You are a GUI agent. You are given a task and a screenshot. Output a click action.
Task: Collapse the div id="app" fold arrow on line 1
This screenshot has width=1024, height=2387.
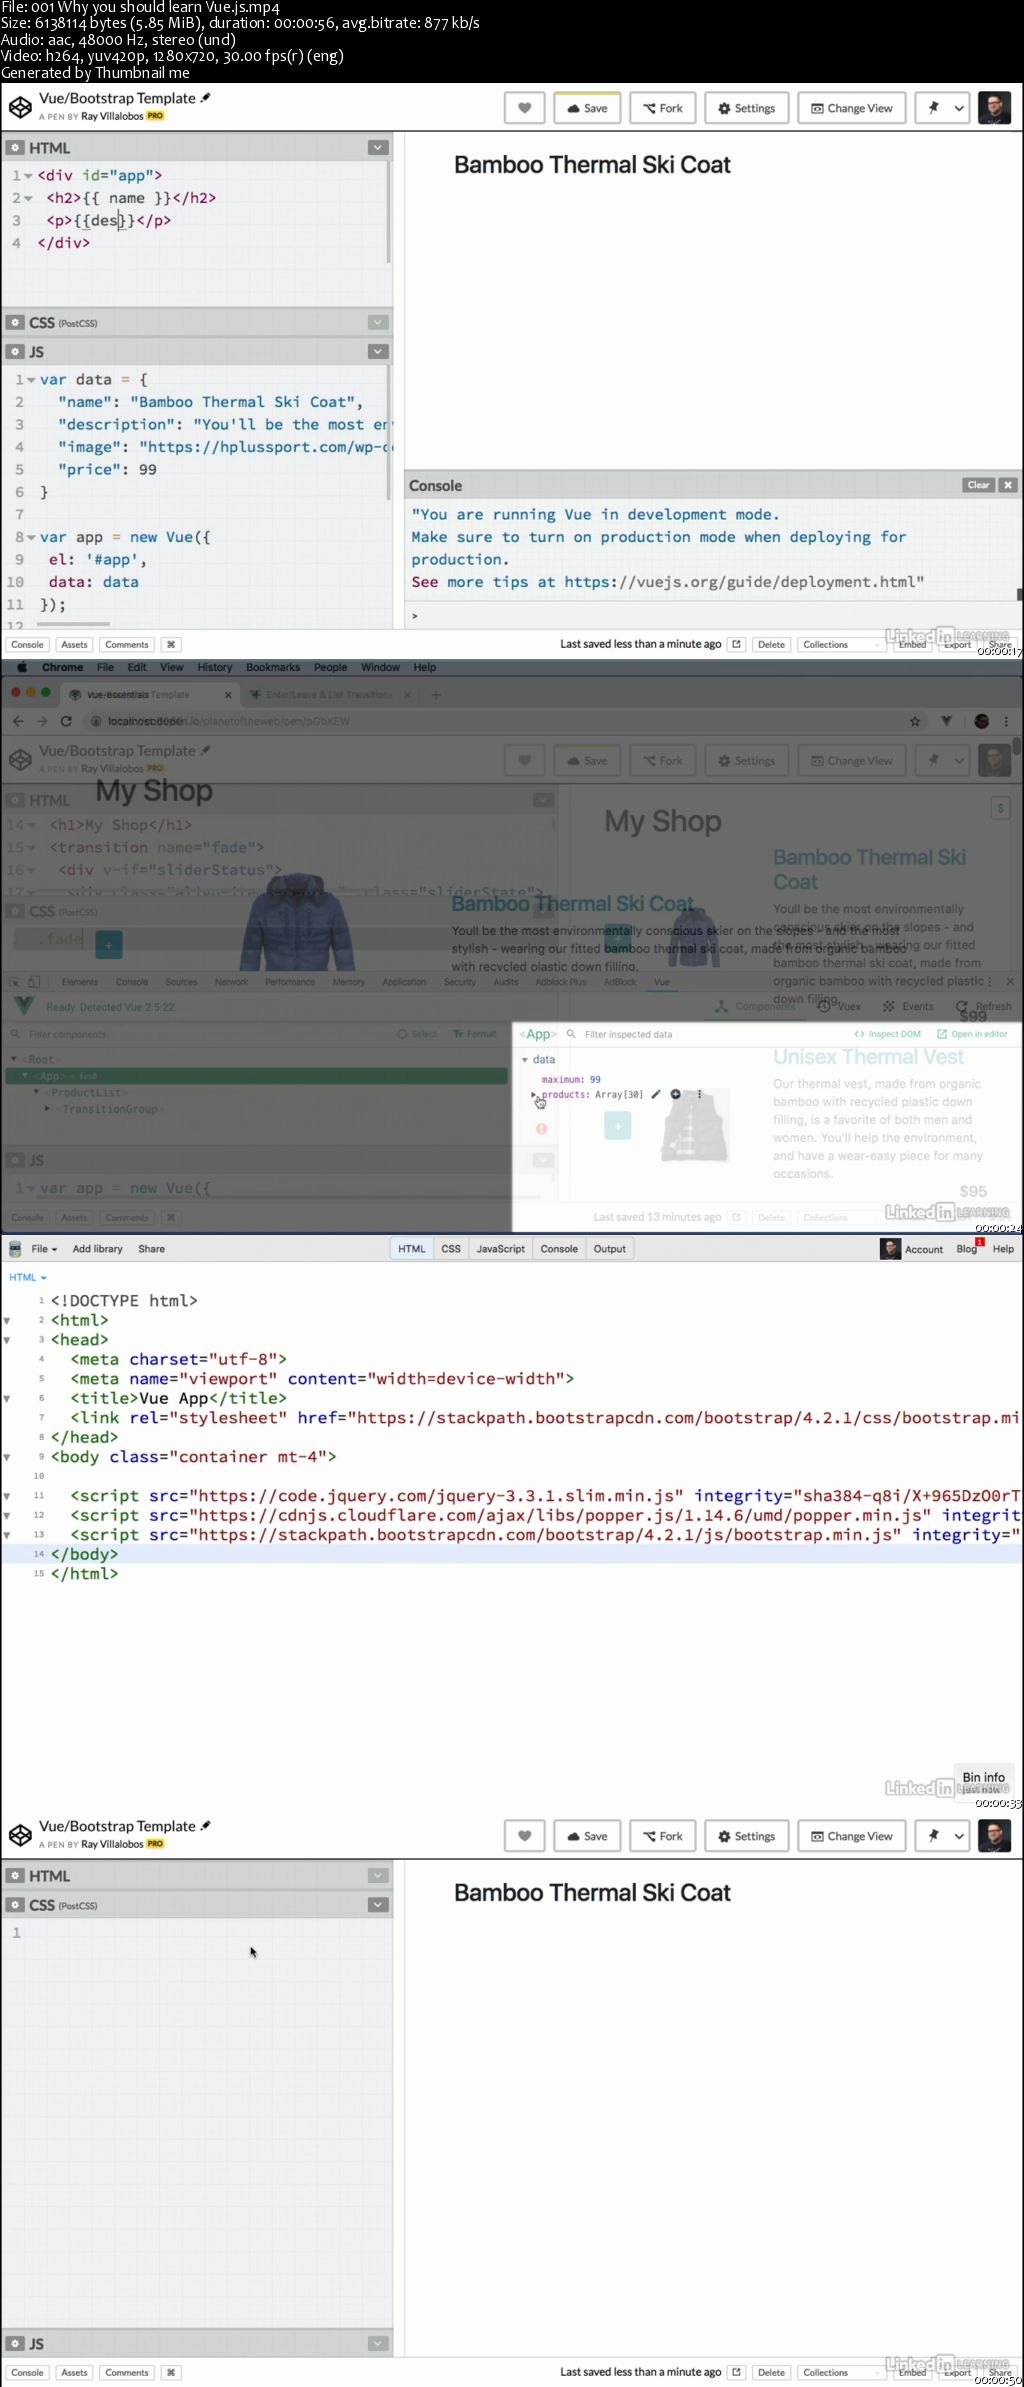click(29, 176)
